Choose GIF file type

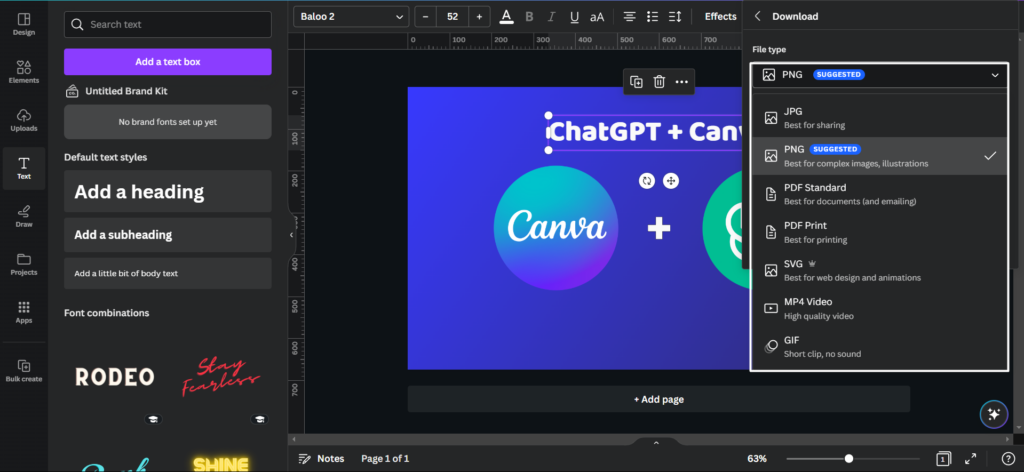pos(879,347)
